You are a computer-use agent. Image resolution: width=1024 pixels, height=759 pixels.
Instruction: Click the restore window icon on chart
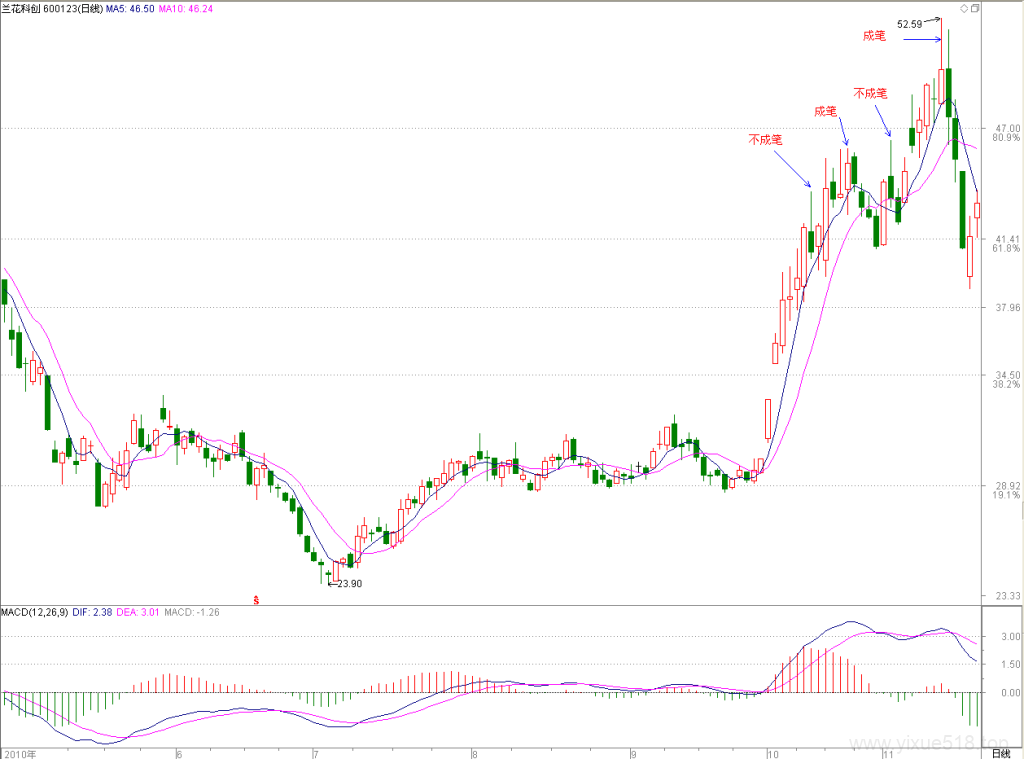coord(975,8)
